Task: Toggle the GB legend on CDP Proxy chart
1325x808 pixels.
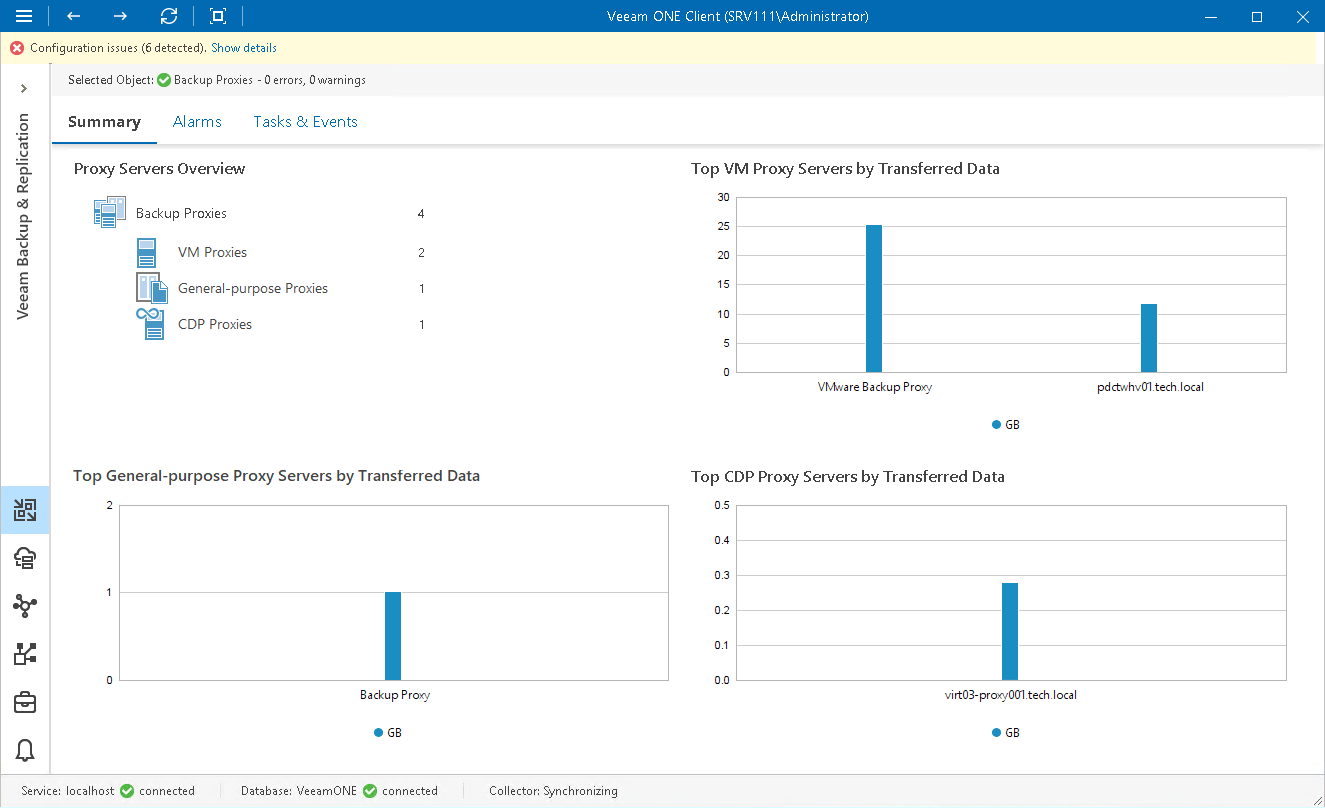Action: [1006, 732]
